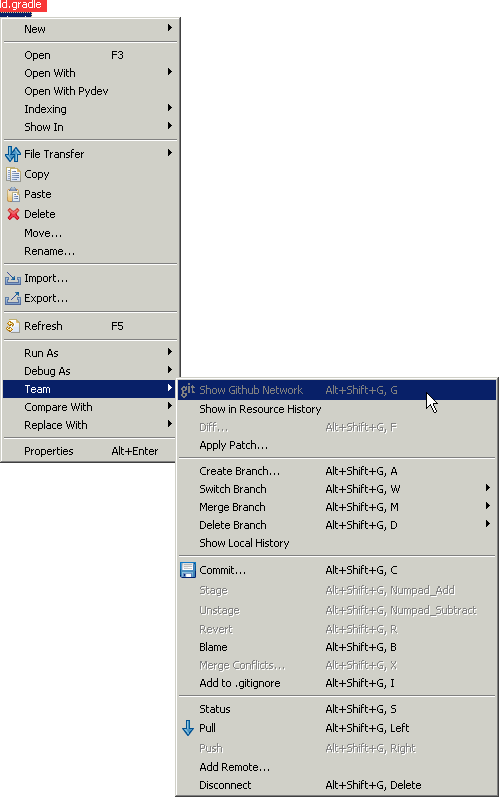Click the blue Pull arrow icon
The height and width of the screenshot is (797, 499).
pos(188,728)
